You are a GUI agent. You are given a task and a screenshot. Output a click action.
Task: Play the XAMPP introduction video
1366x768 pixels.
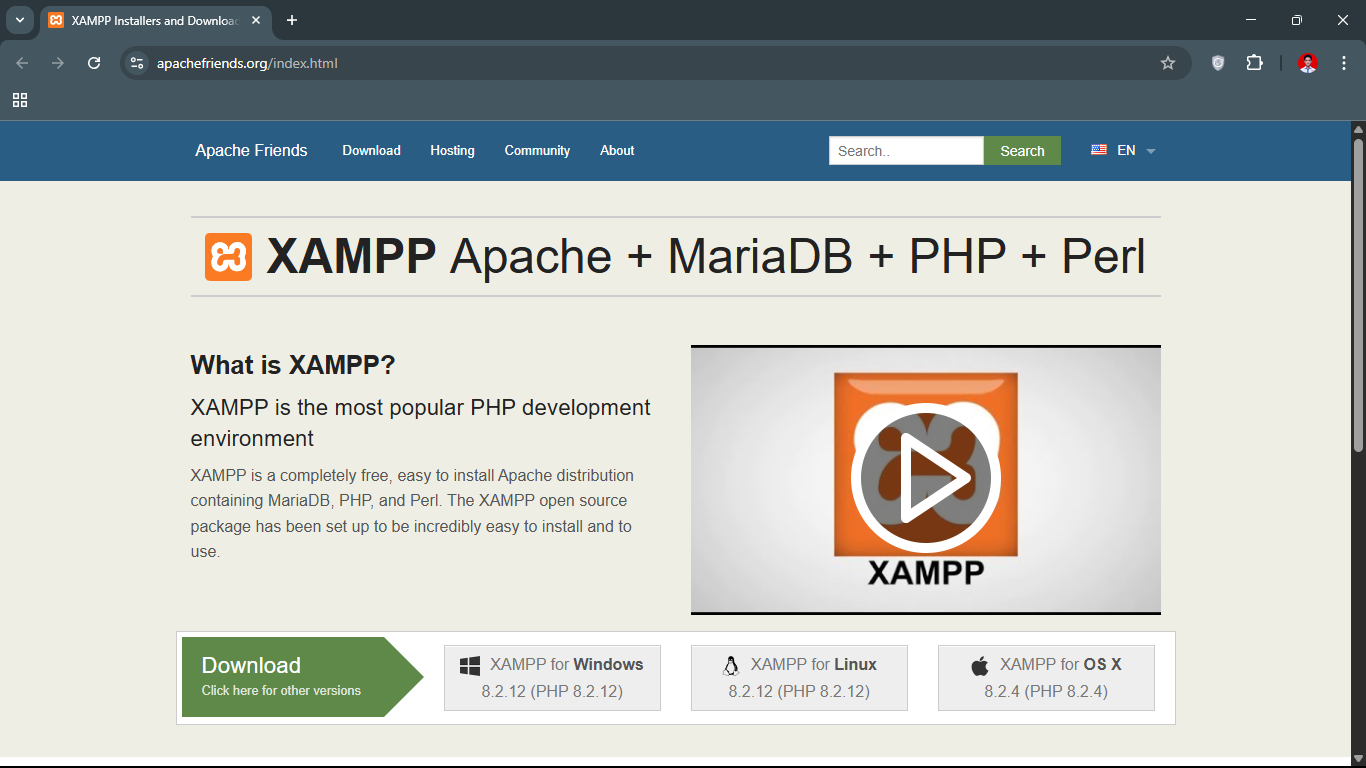925,478
